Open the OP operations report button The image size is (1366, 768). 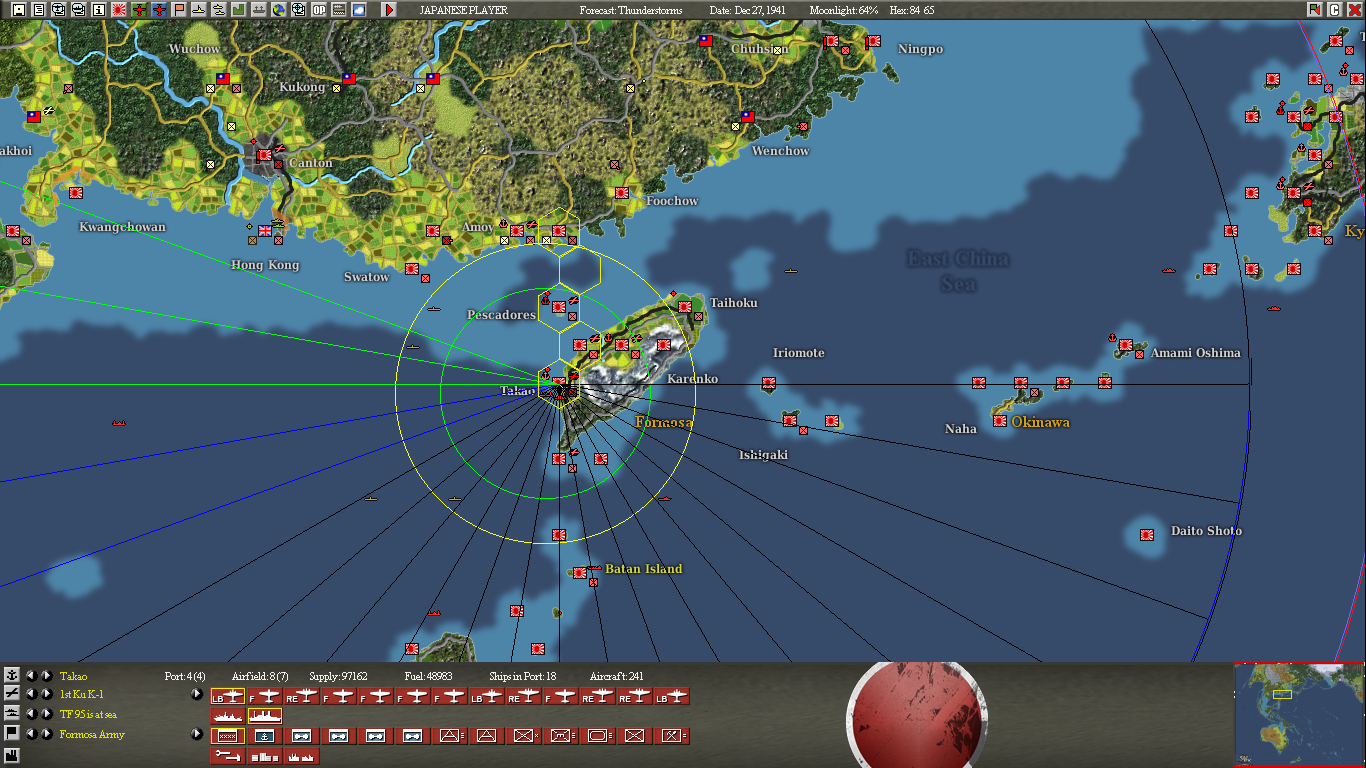[x=319, y=10]
